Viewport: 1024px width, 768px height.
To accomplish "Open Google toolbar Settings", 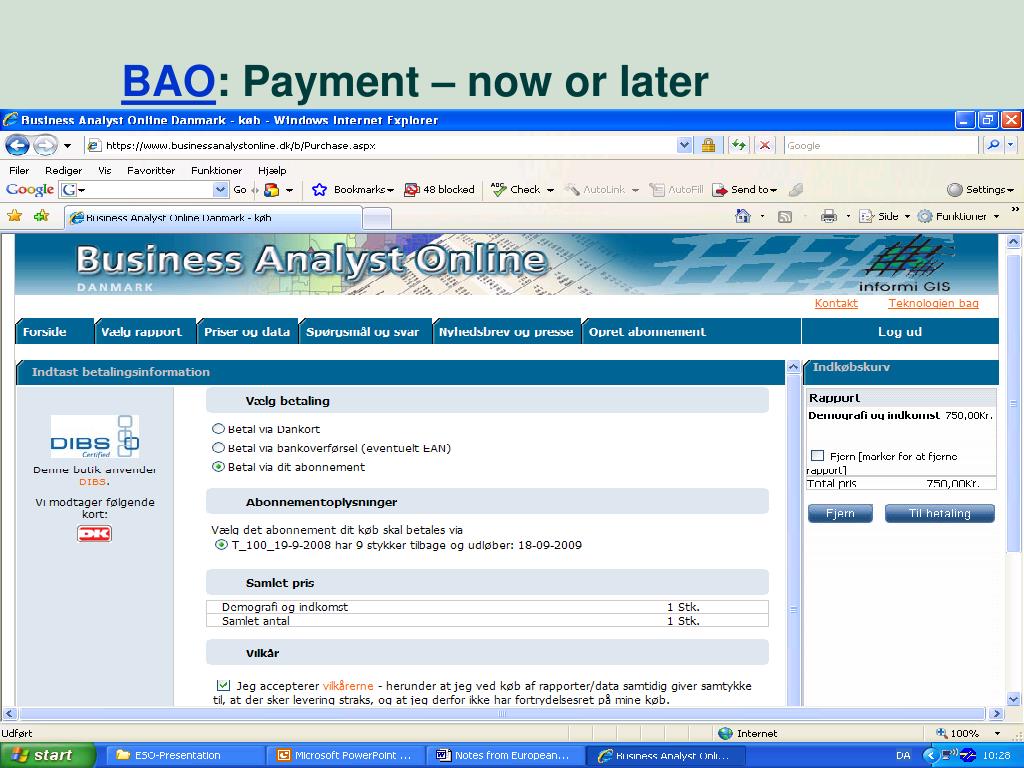I will (980, 189).
